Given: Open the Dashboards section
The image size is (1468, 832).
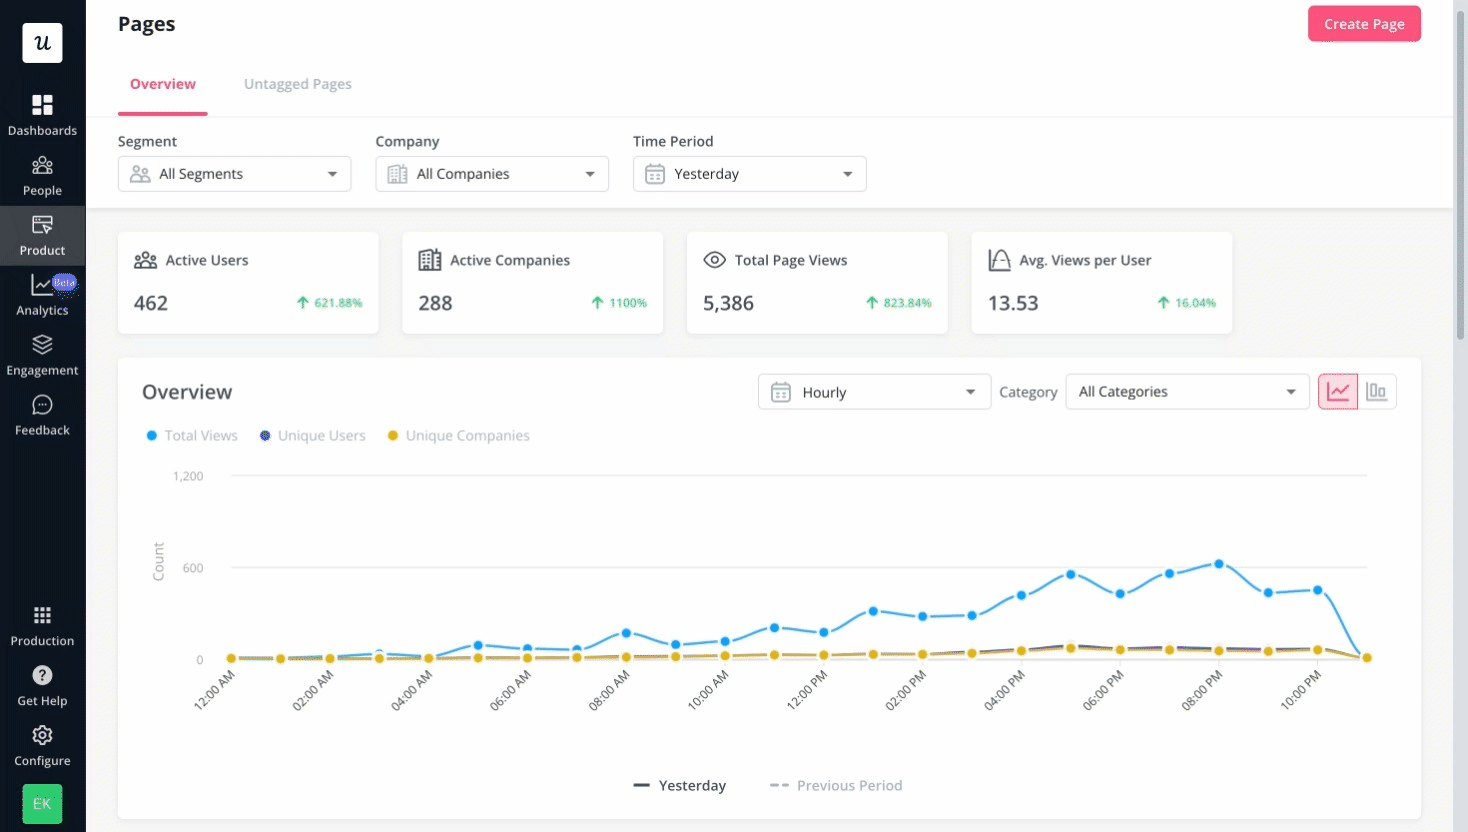Looking at the screenshot, I should pos(42,113).
